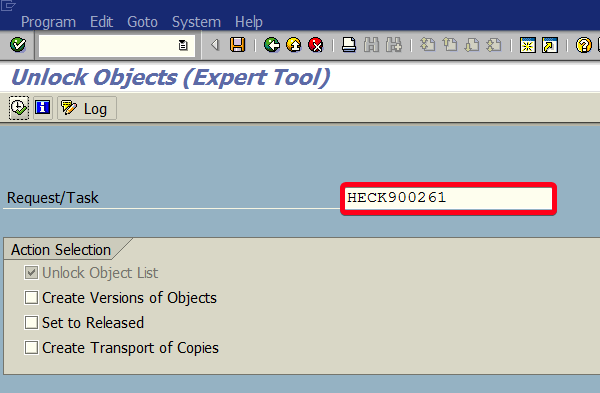
Task: Click the Print icon
Action: click(349, 45)
